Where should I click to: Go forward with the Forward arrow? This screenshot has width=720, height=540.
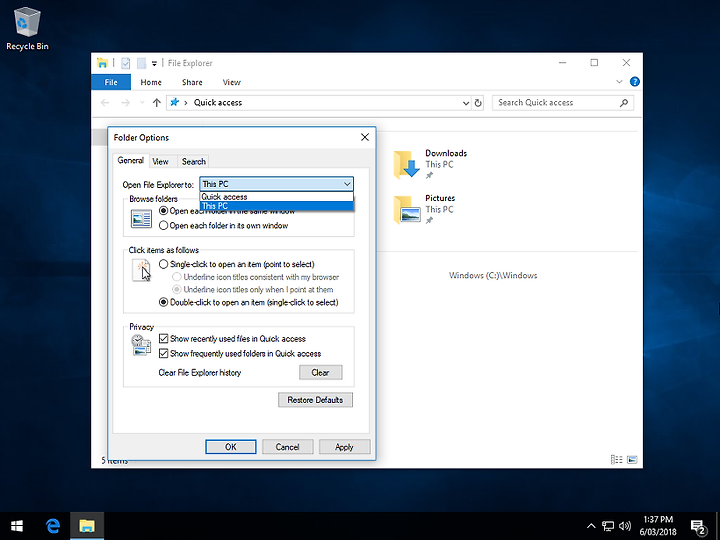[x=125, y=102]
